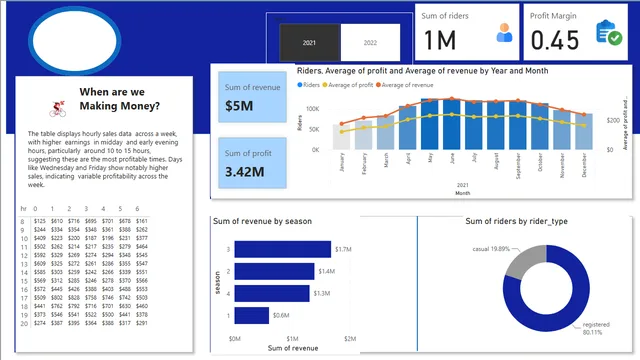The width and height of the screenshot is (640, 360).
Task: Click the $125 cell in hour 8 row
Action: point(40,221)
